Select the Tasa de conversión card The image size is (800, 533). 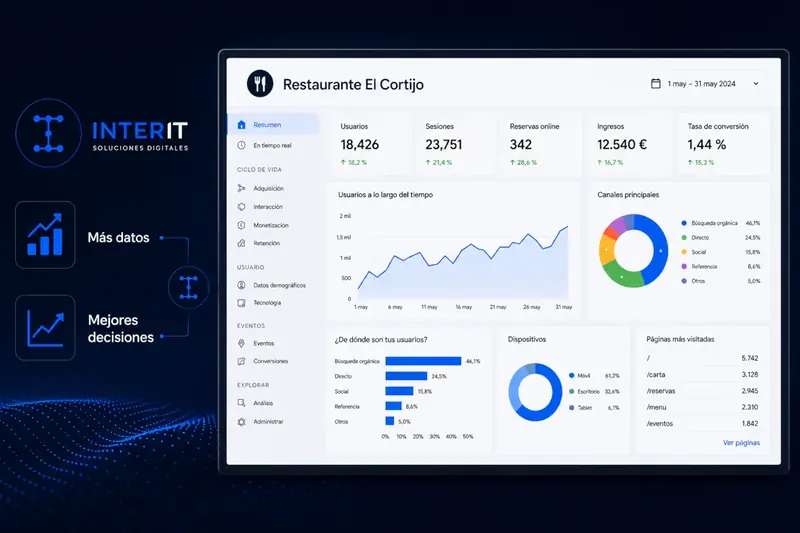[723, 144]
